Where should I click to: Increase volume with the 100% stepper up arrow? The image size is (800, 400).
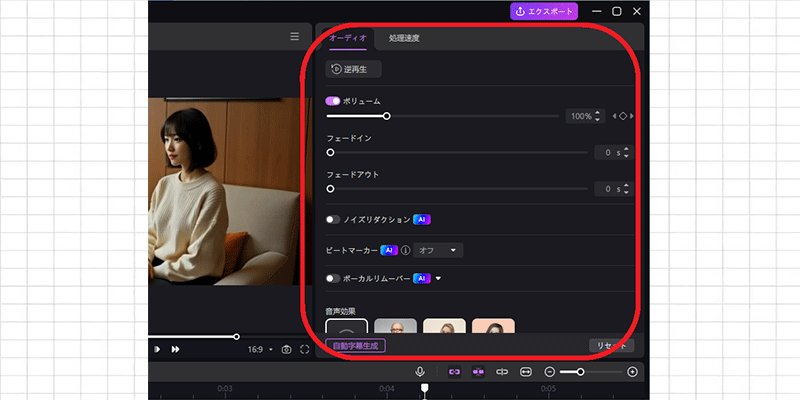[598, 113]
